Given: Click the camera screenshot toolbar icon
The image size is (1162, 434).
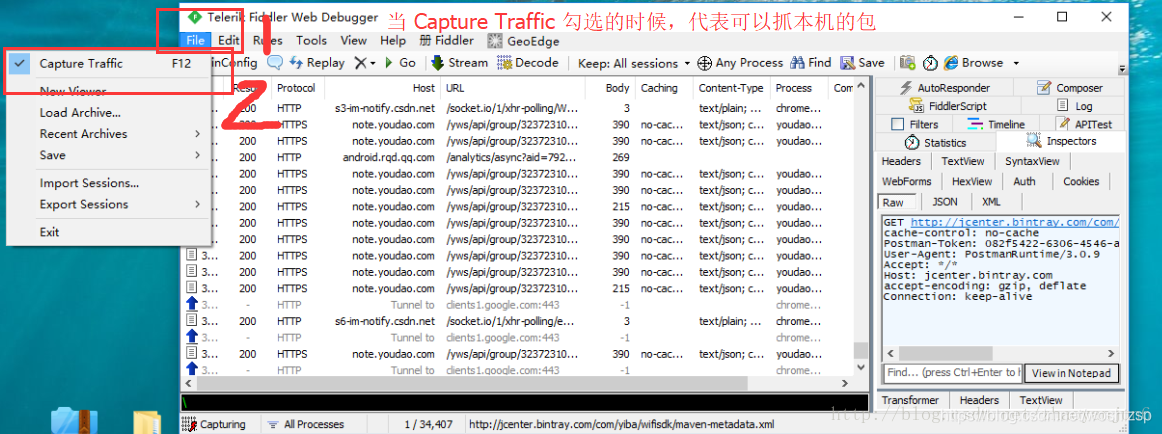Looking at the screenshot, I should coord(907,63).
